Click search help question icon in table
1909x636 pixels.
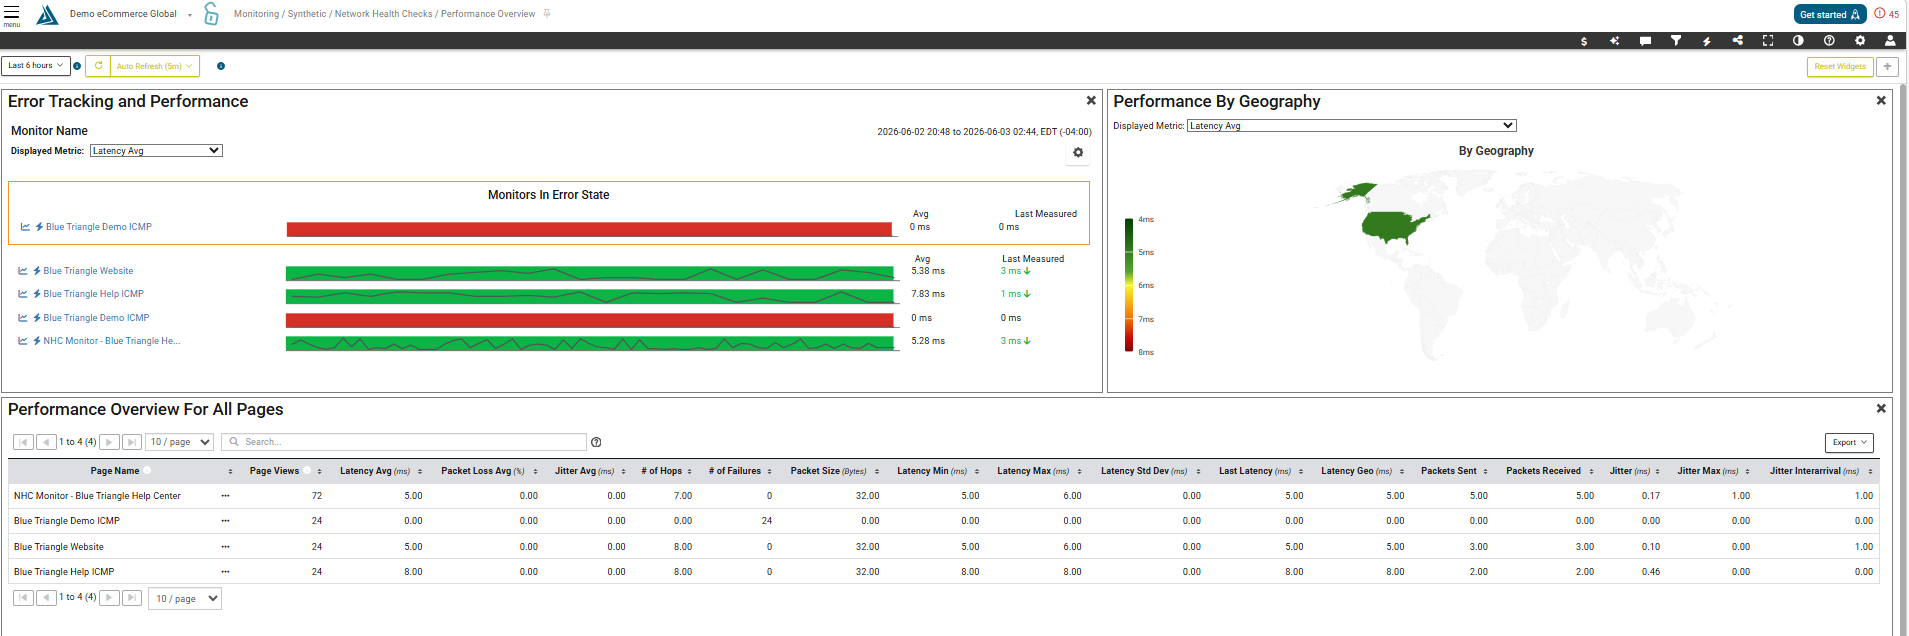[596, 442]
